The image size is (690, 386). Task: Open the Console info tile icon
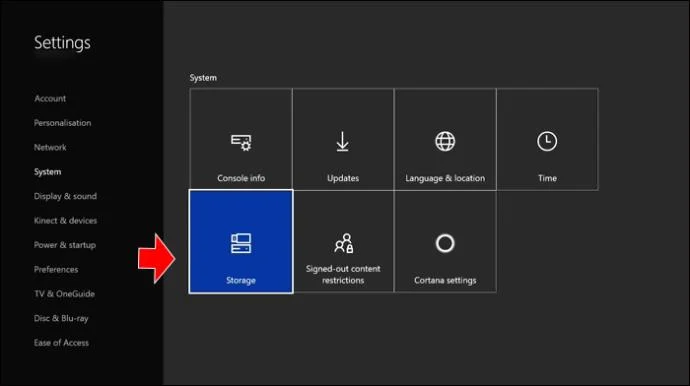[241, 142]
